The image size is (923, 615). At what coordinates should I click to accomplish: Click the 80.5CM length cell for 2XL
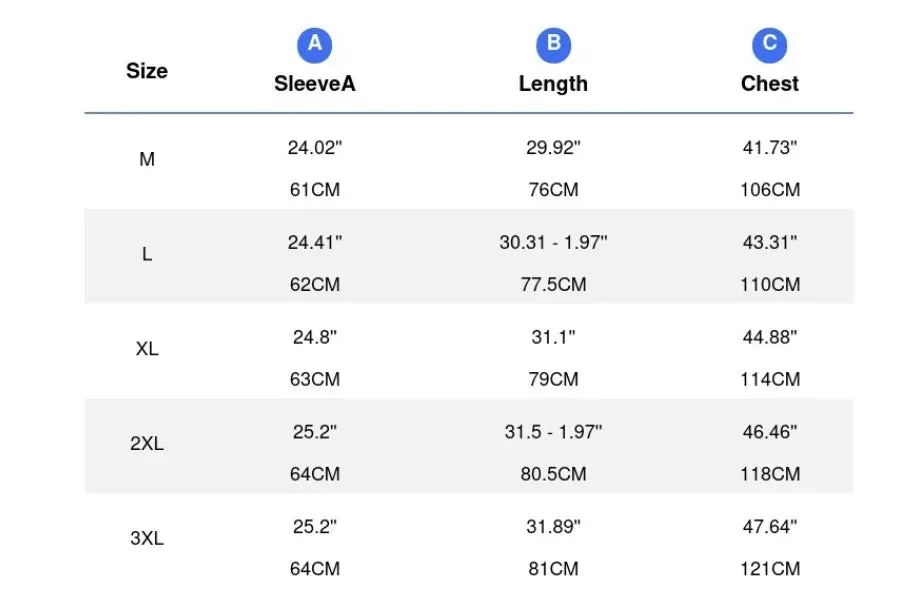pos(553,474)
